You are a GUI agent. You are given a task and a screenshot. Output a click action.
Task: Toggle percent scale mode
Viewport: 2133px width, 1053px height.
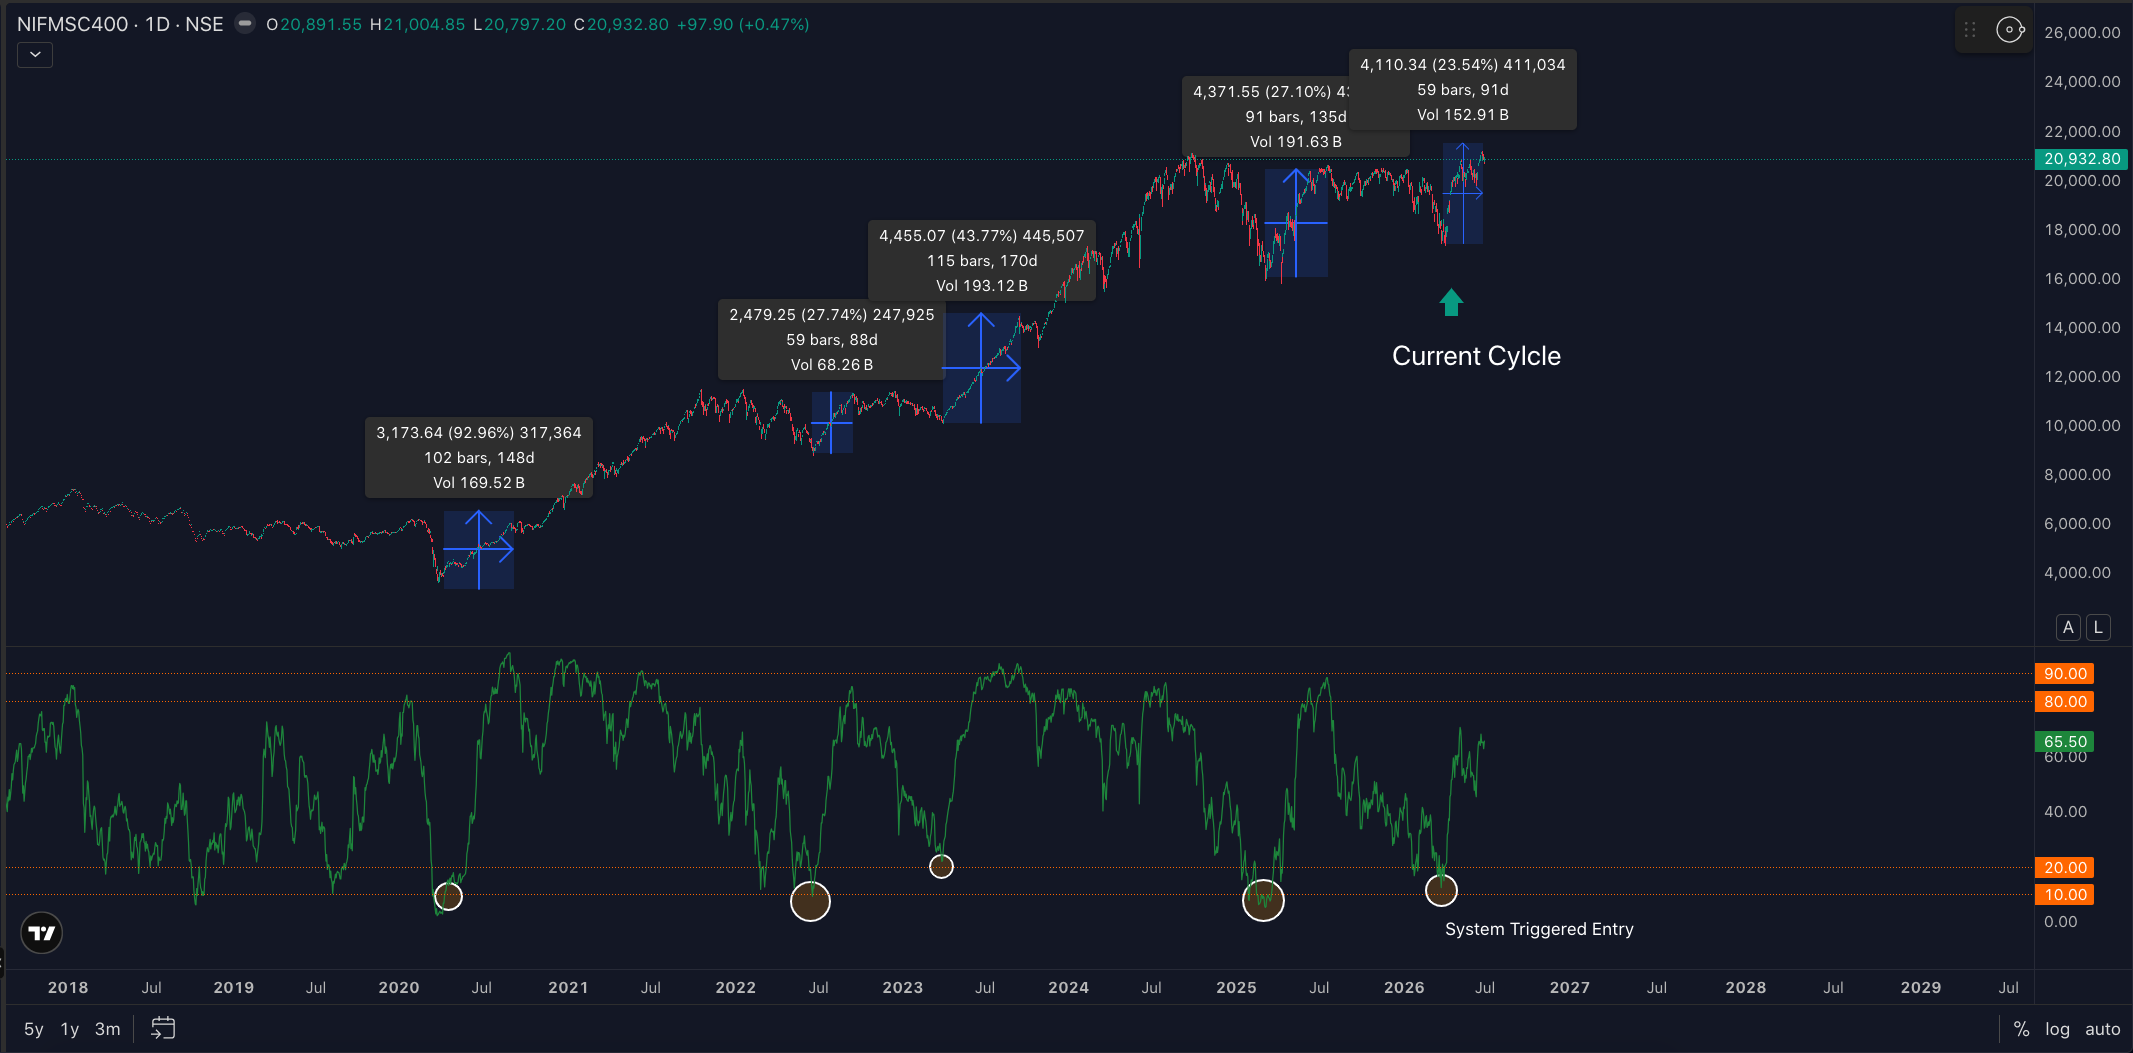pyautogui.click(x=2021, y=1029)
